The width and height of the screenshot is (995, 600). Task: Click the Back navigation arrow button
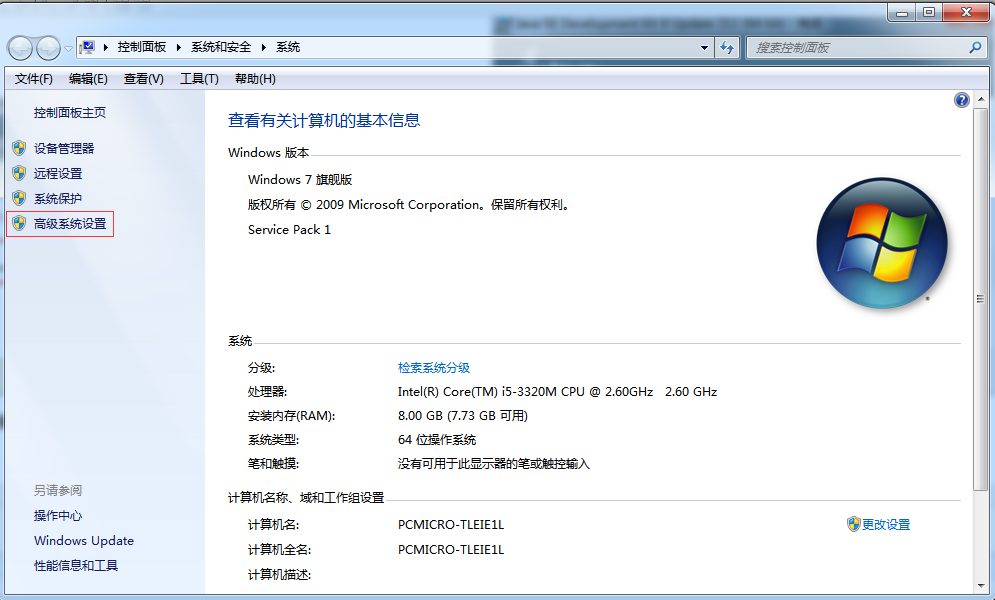pos(20,48)
